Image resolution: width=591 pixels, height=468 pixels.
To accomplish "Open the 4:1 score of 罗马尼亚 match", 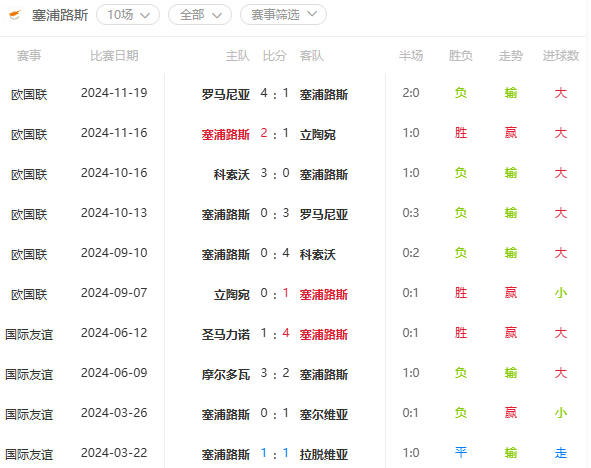I will 275,93.
